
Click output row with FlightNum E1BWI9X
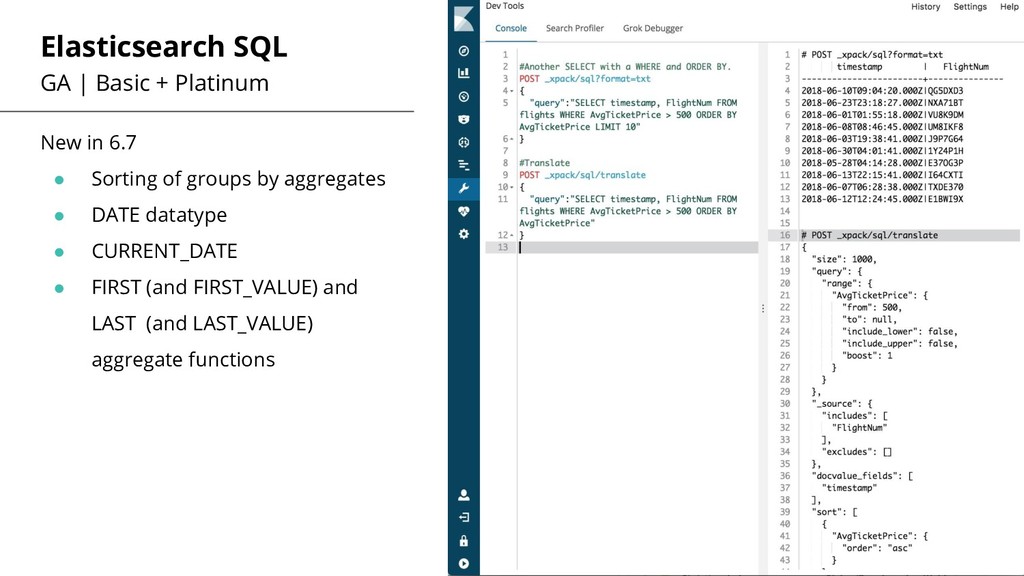[x=882, y=199]
